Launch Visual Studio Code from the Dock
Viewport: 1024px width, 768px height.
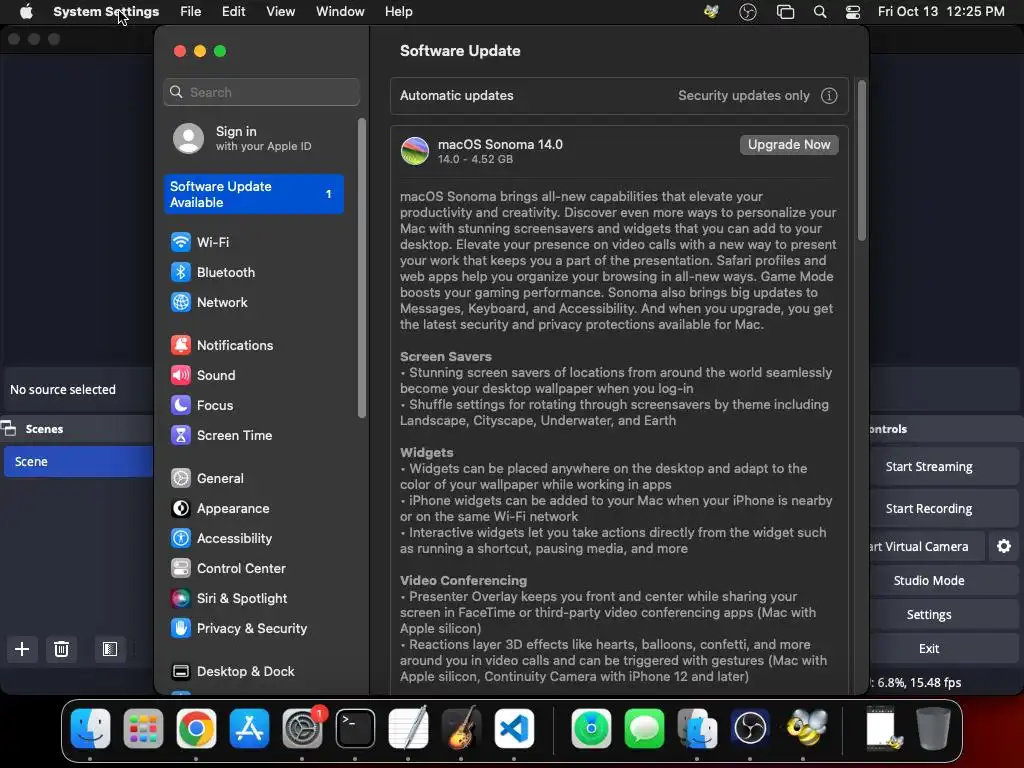(514, 729)
